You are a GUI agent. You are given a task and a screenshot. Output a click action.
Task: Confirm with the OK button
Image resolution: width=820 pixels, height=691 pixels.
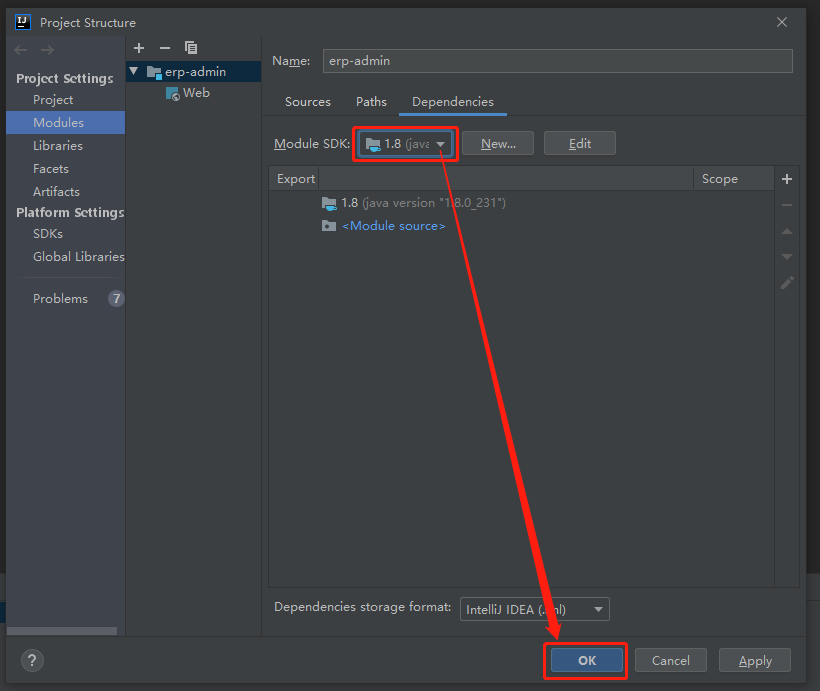[x=586, y=661]
